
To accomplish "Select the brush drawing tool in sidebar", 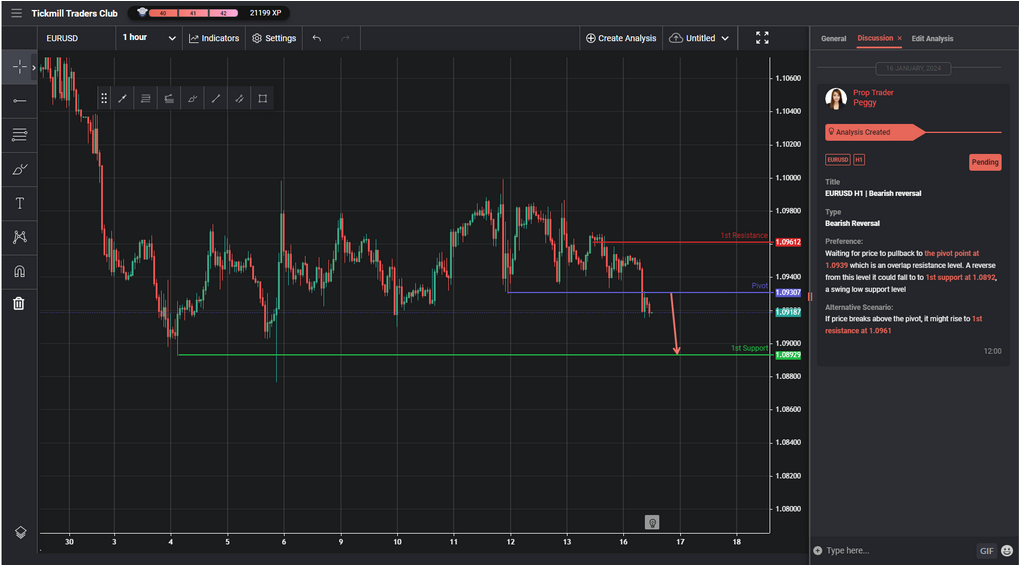I will coord(19,169).
